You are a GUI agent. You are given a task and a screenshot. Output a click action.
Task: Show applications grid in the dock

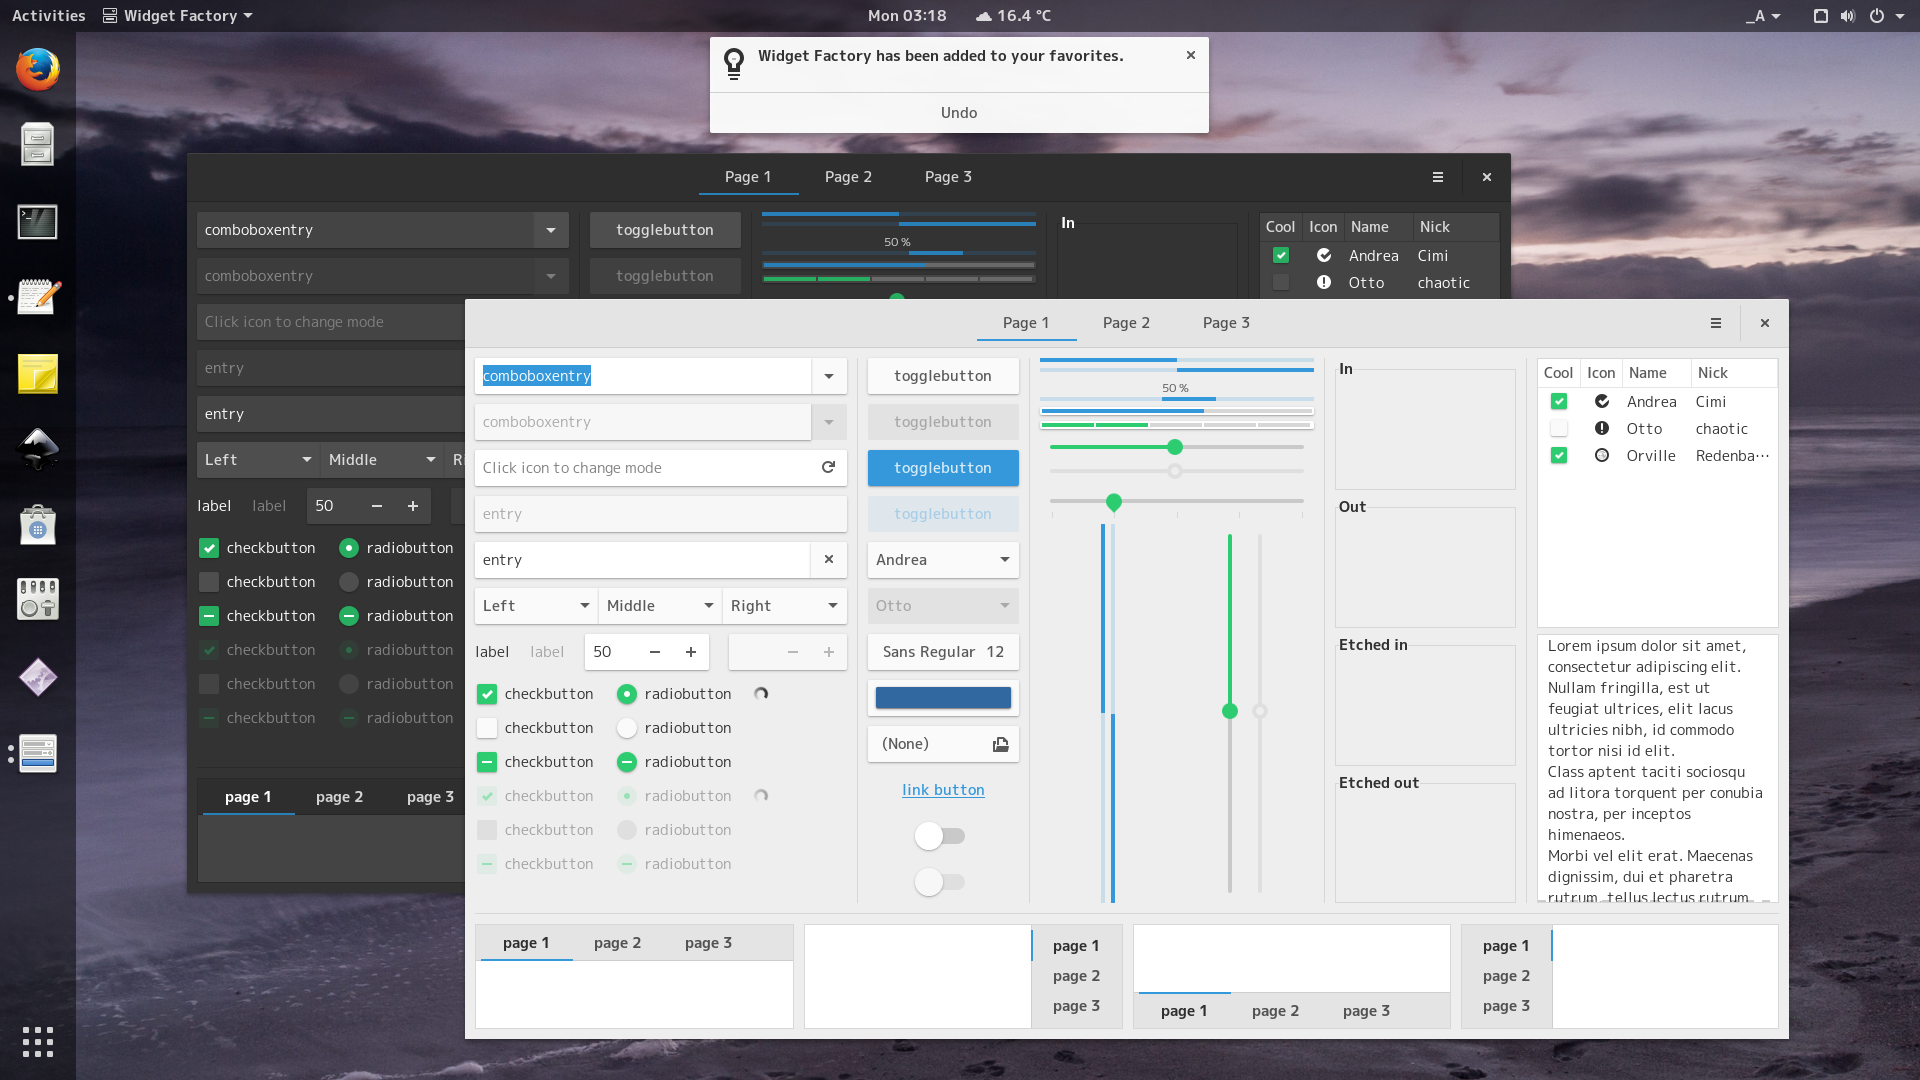[x=37, y=1042]
